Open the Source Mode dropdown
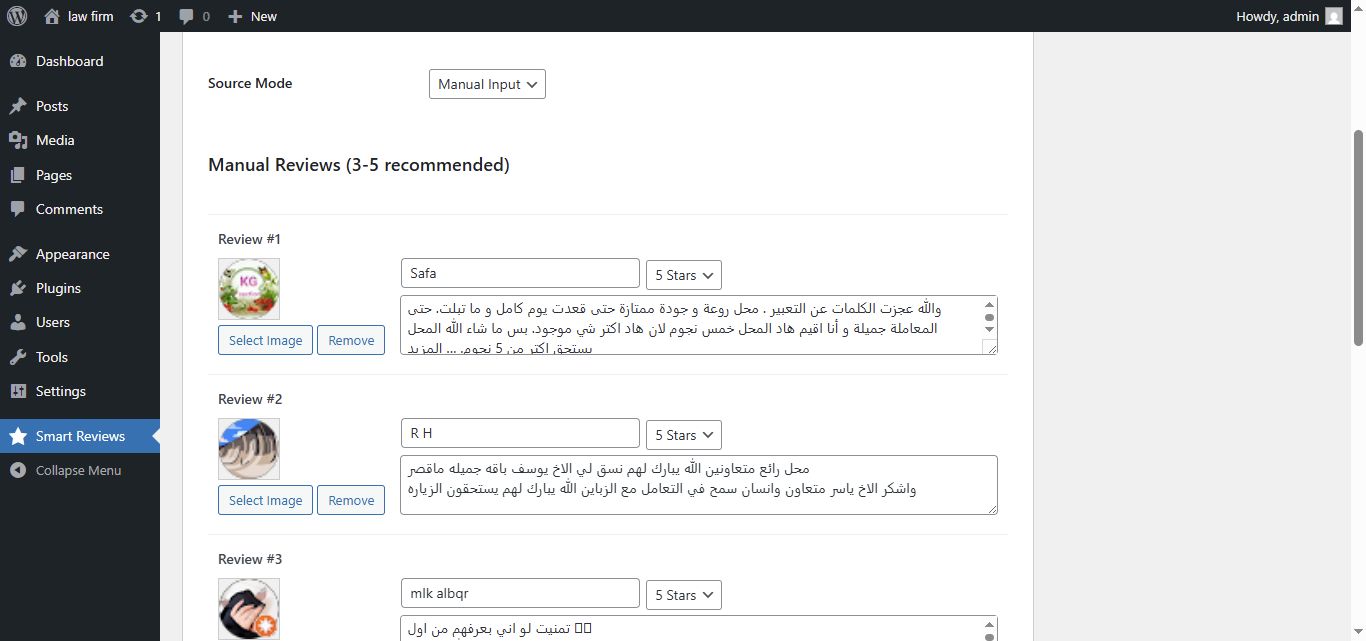This screenshot has height=641, width=1366. tap(487, 84)
